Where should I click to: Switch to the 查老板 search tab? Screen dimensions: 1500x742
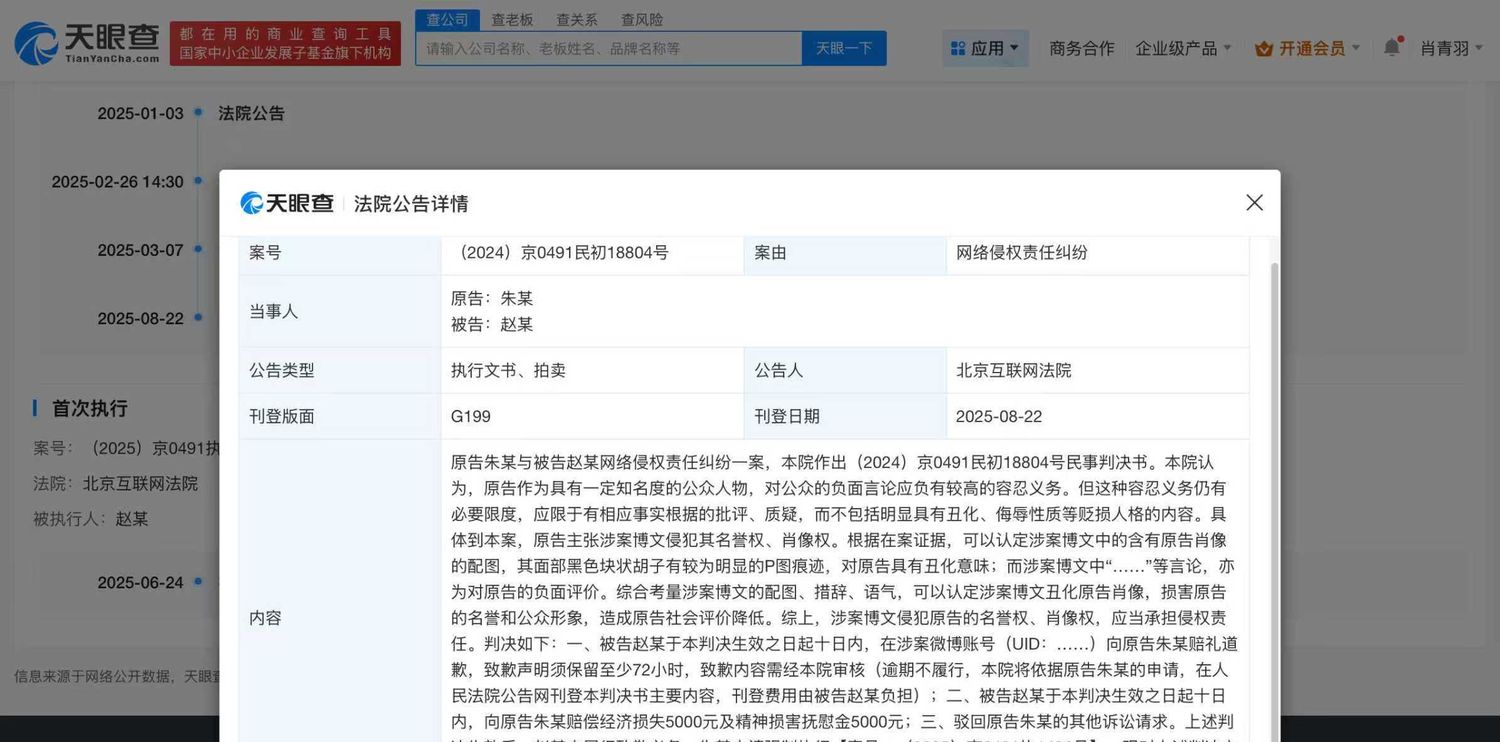[512, 20]
